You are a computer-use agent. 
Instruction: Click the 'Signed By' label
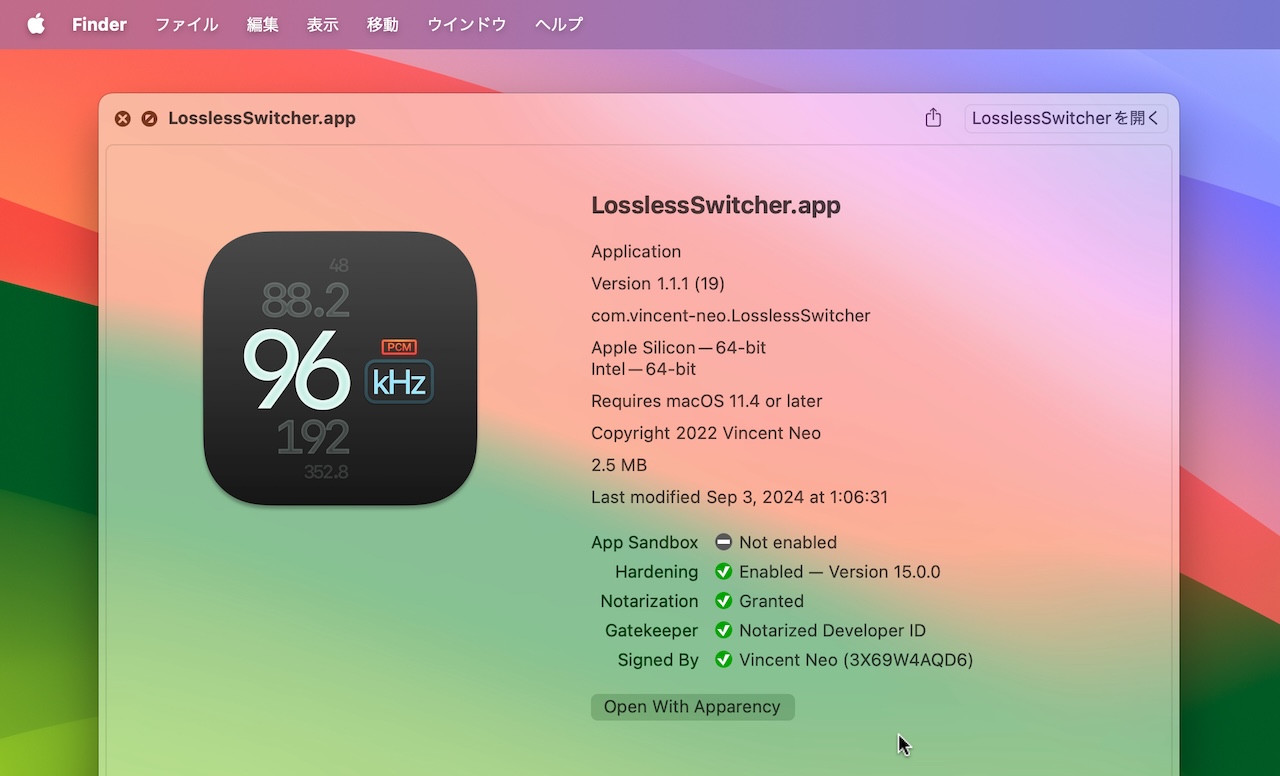pos(658,660)
